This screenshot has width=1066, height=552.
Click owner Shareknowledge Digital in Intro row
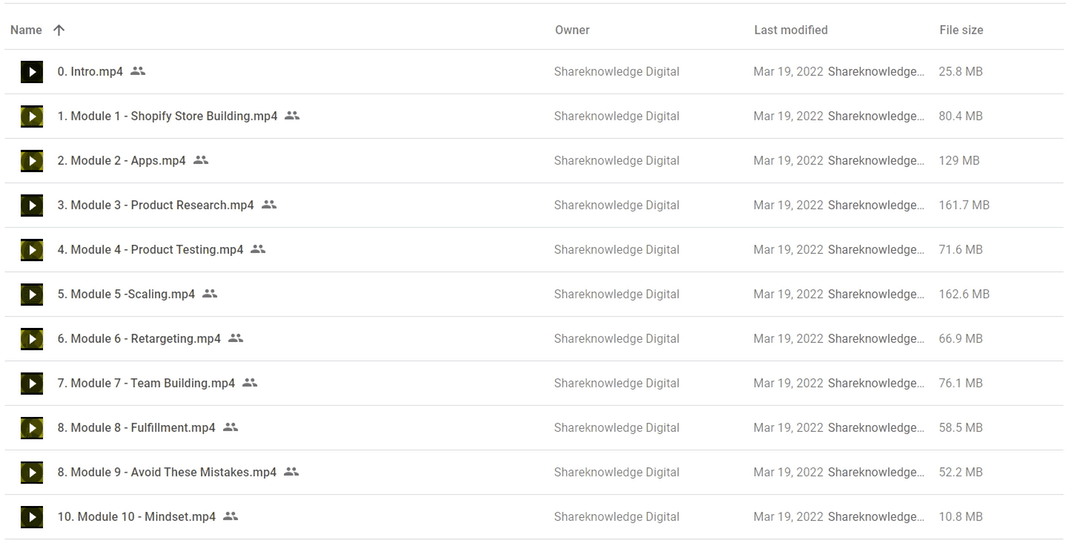point(617,71)
